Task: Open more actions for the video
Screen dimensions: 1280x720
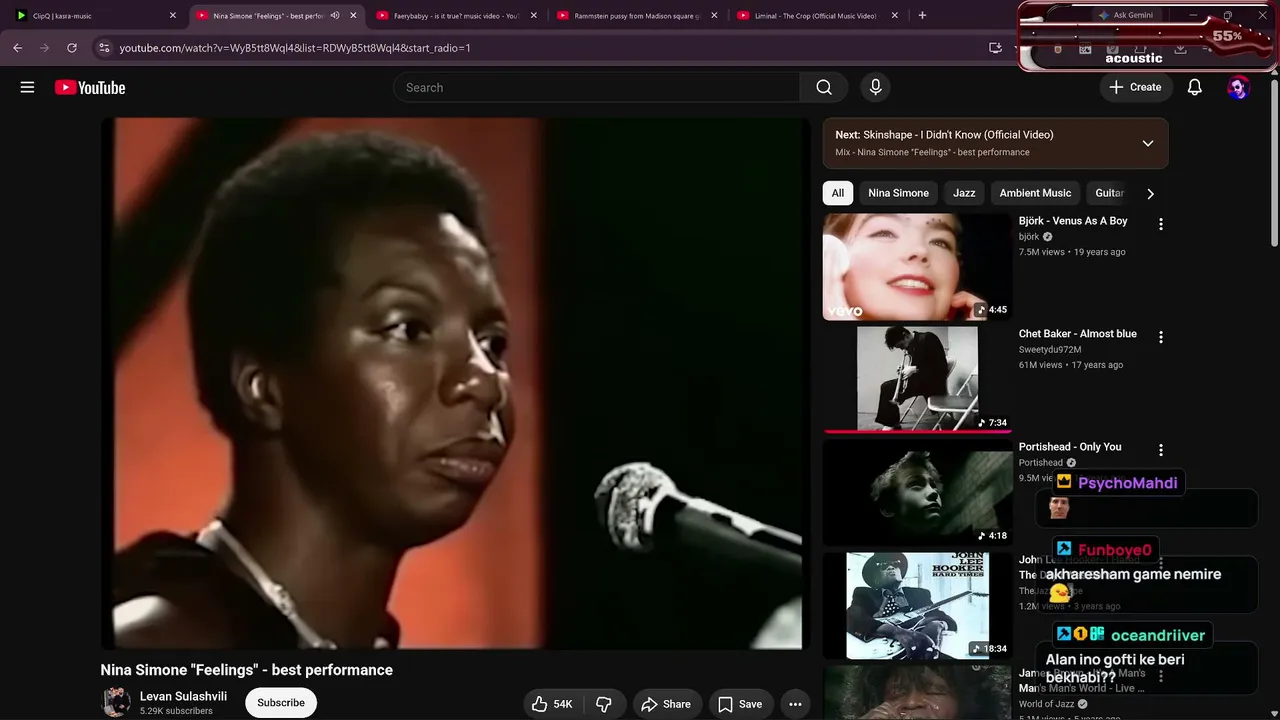Action: [795, 704]
